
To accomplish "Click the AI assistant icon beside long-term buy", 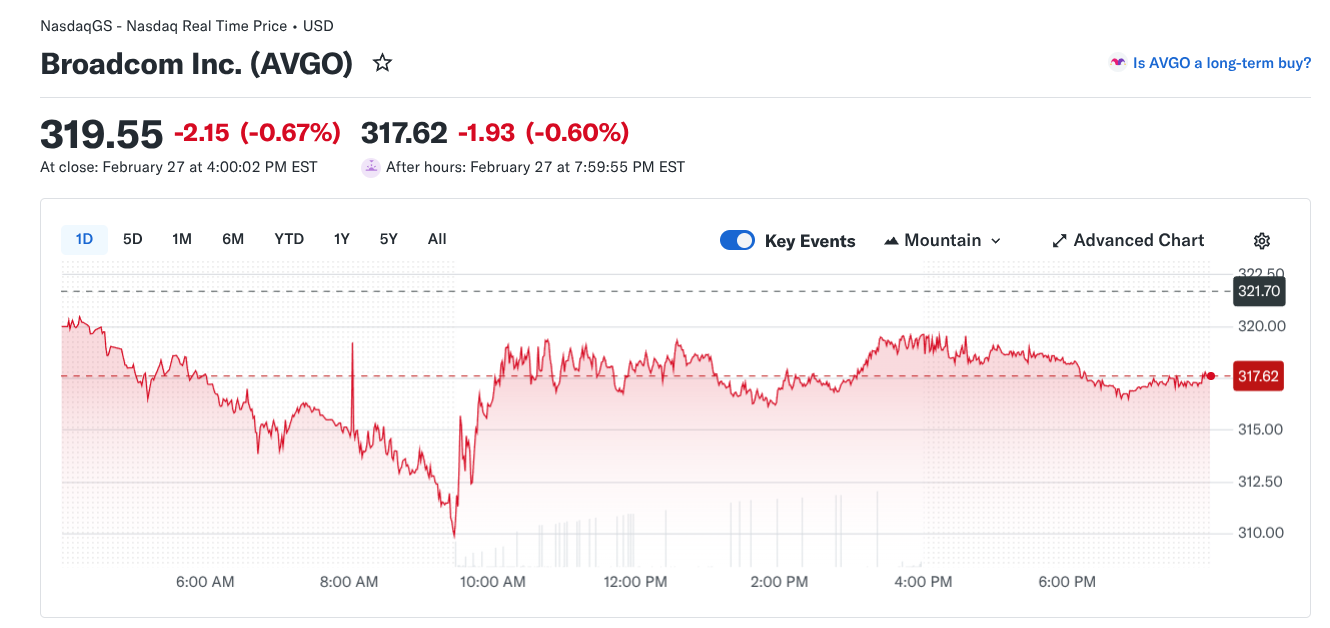I will pos(1118,63).
